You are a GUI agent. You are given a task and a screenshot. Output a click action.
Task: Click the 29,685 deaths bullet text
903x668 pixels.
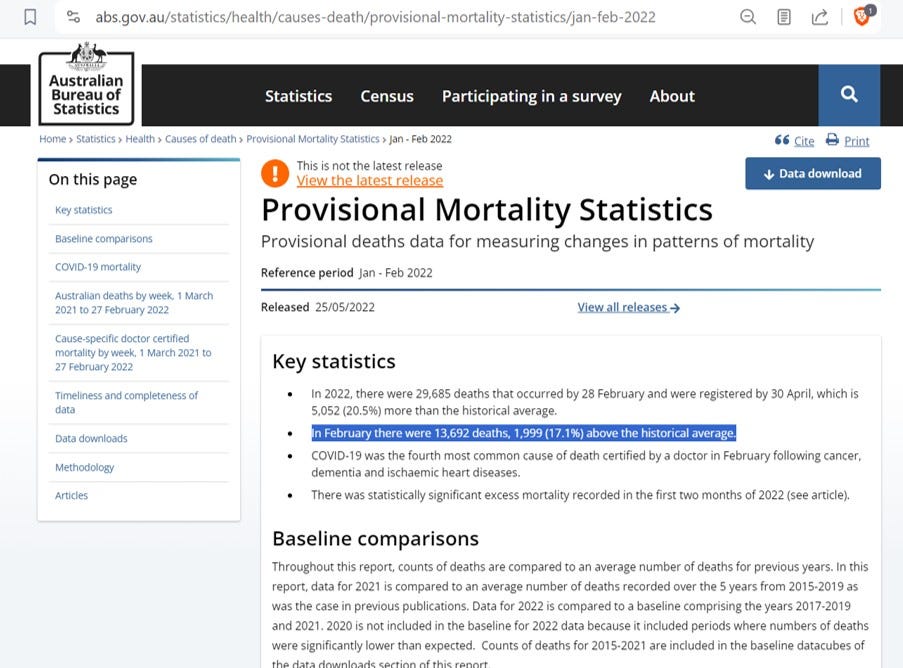pyautogui.click(x=585, y=402)
